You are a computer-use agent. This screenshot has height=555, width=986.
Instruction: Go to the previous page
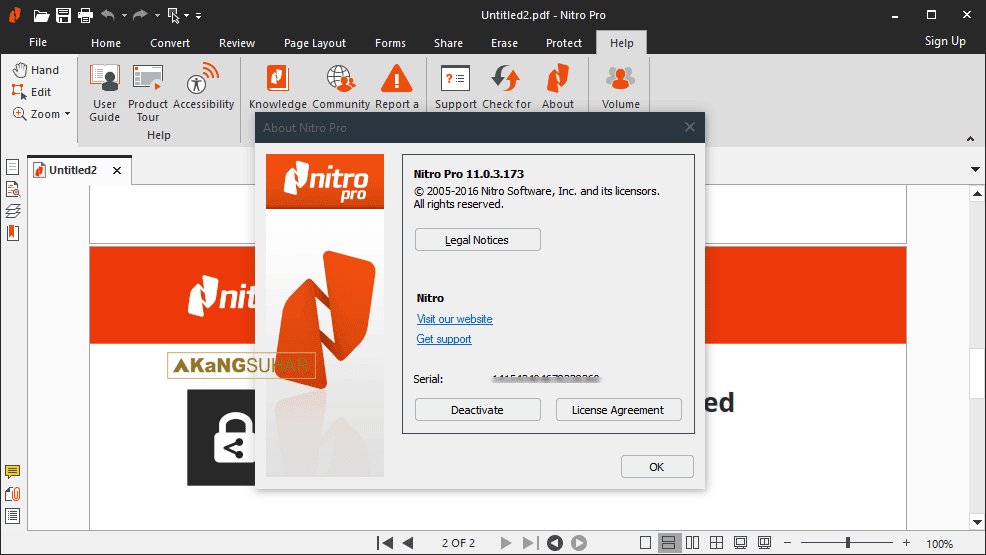(408, 542)
